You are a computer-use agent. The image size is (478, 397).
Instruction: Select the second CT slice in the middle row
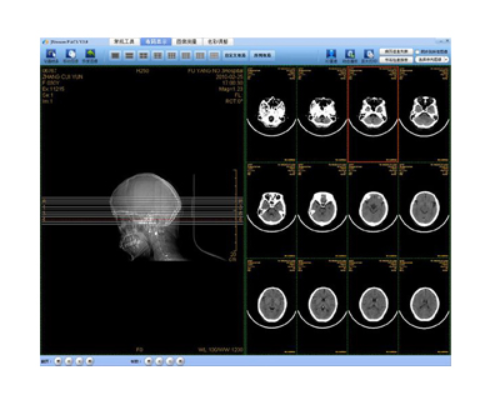click(x=322, y=210)
